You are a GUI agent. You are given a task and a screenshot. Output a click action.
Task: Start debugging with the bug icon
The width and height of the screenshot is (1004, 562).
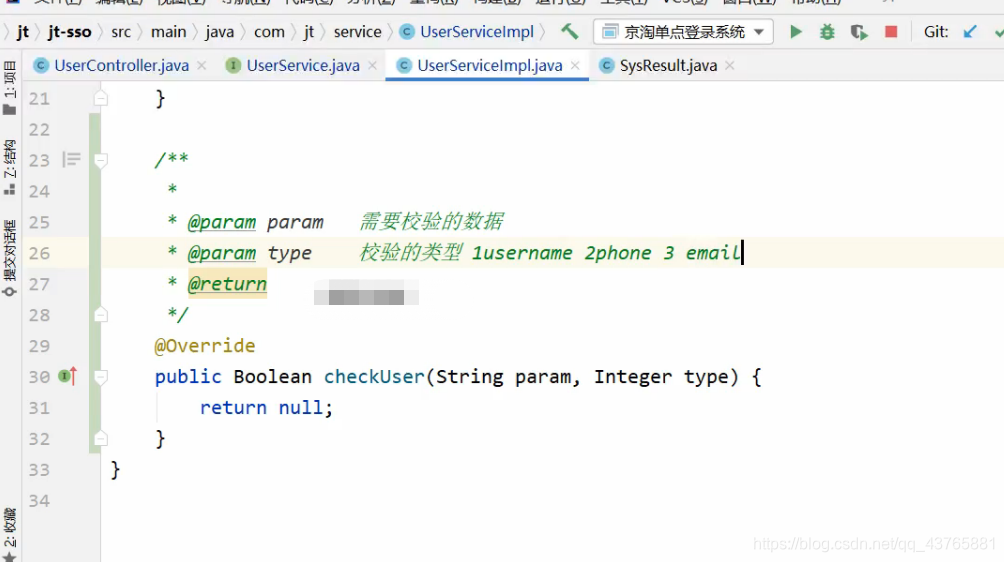click(x=827, y=31)
